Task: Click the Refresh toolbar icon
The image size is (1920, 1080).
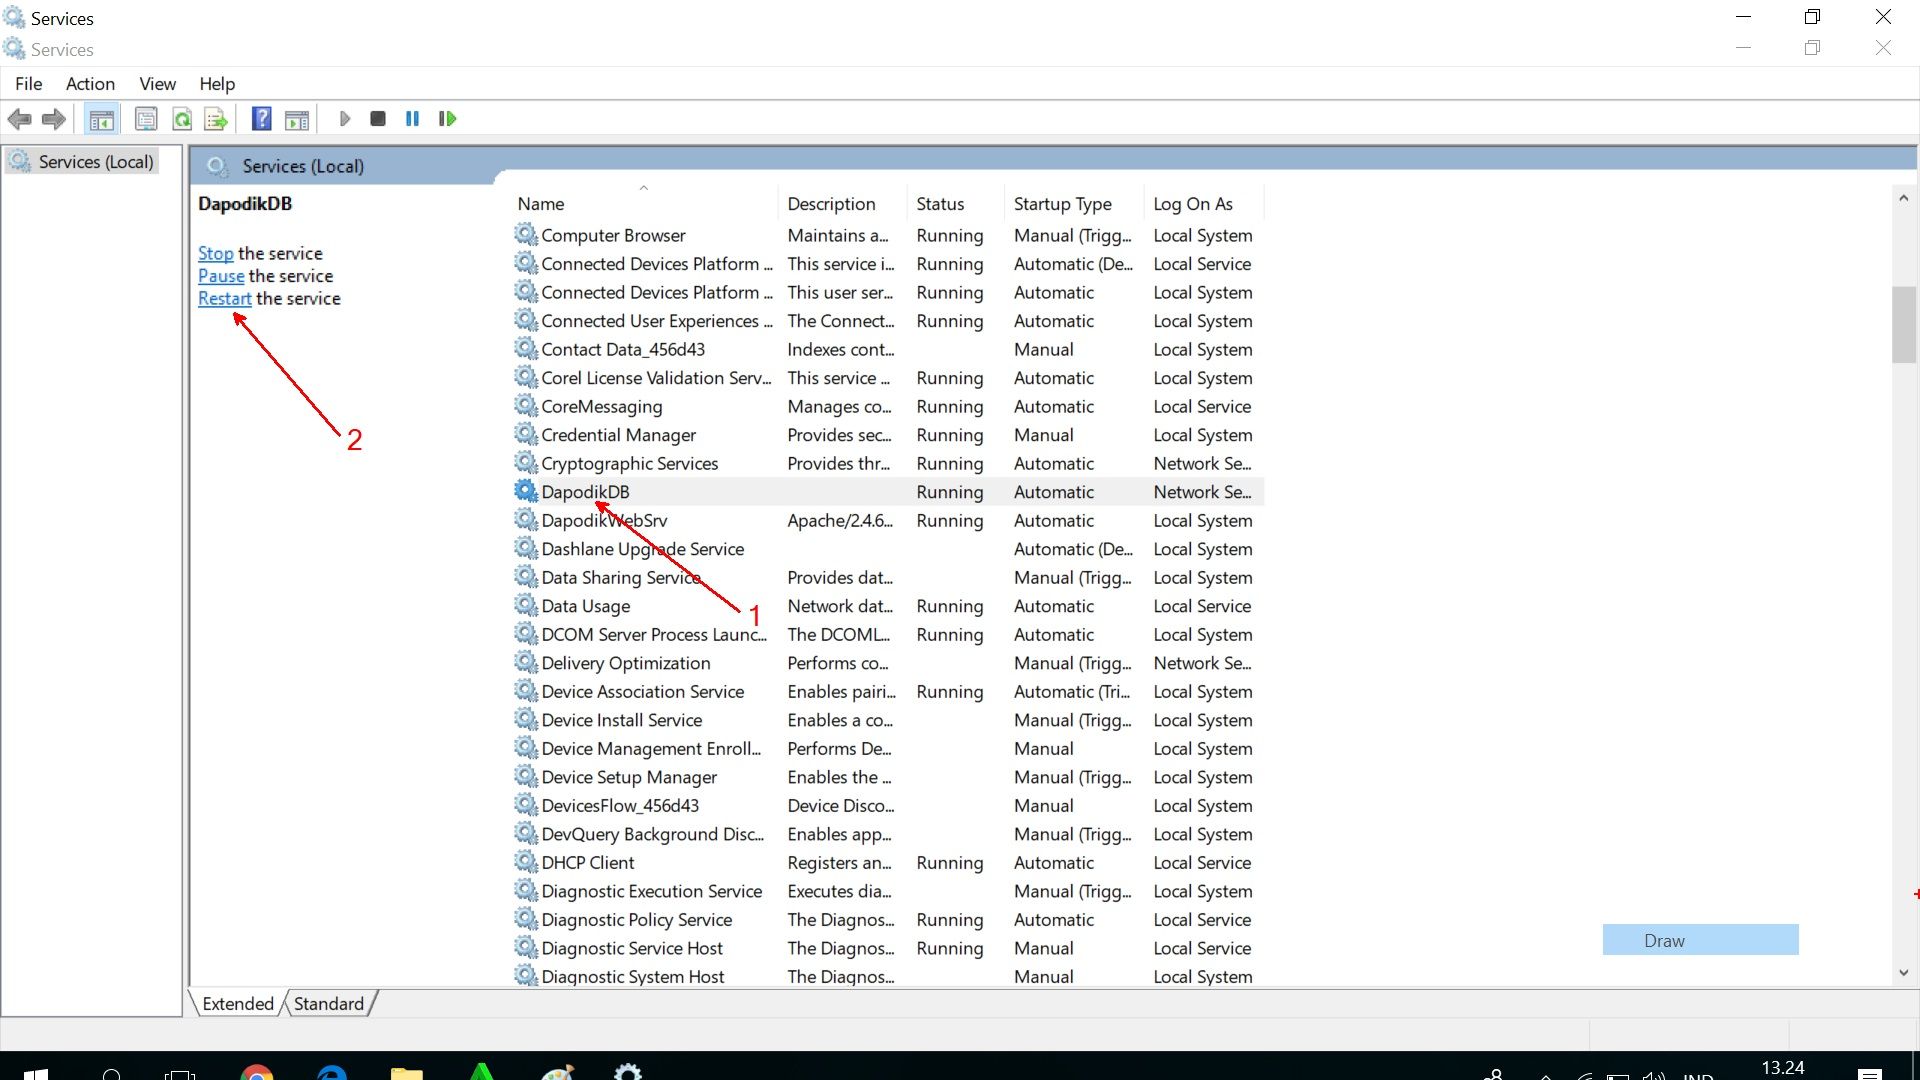Action: 182,119
